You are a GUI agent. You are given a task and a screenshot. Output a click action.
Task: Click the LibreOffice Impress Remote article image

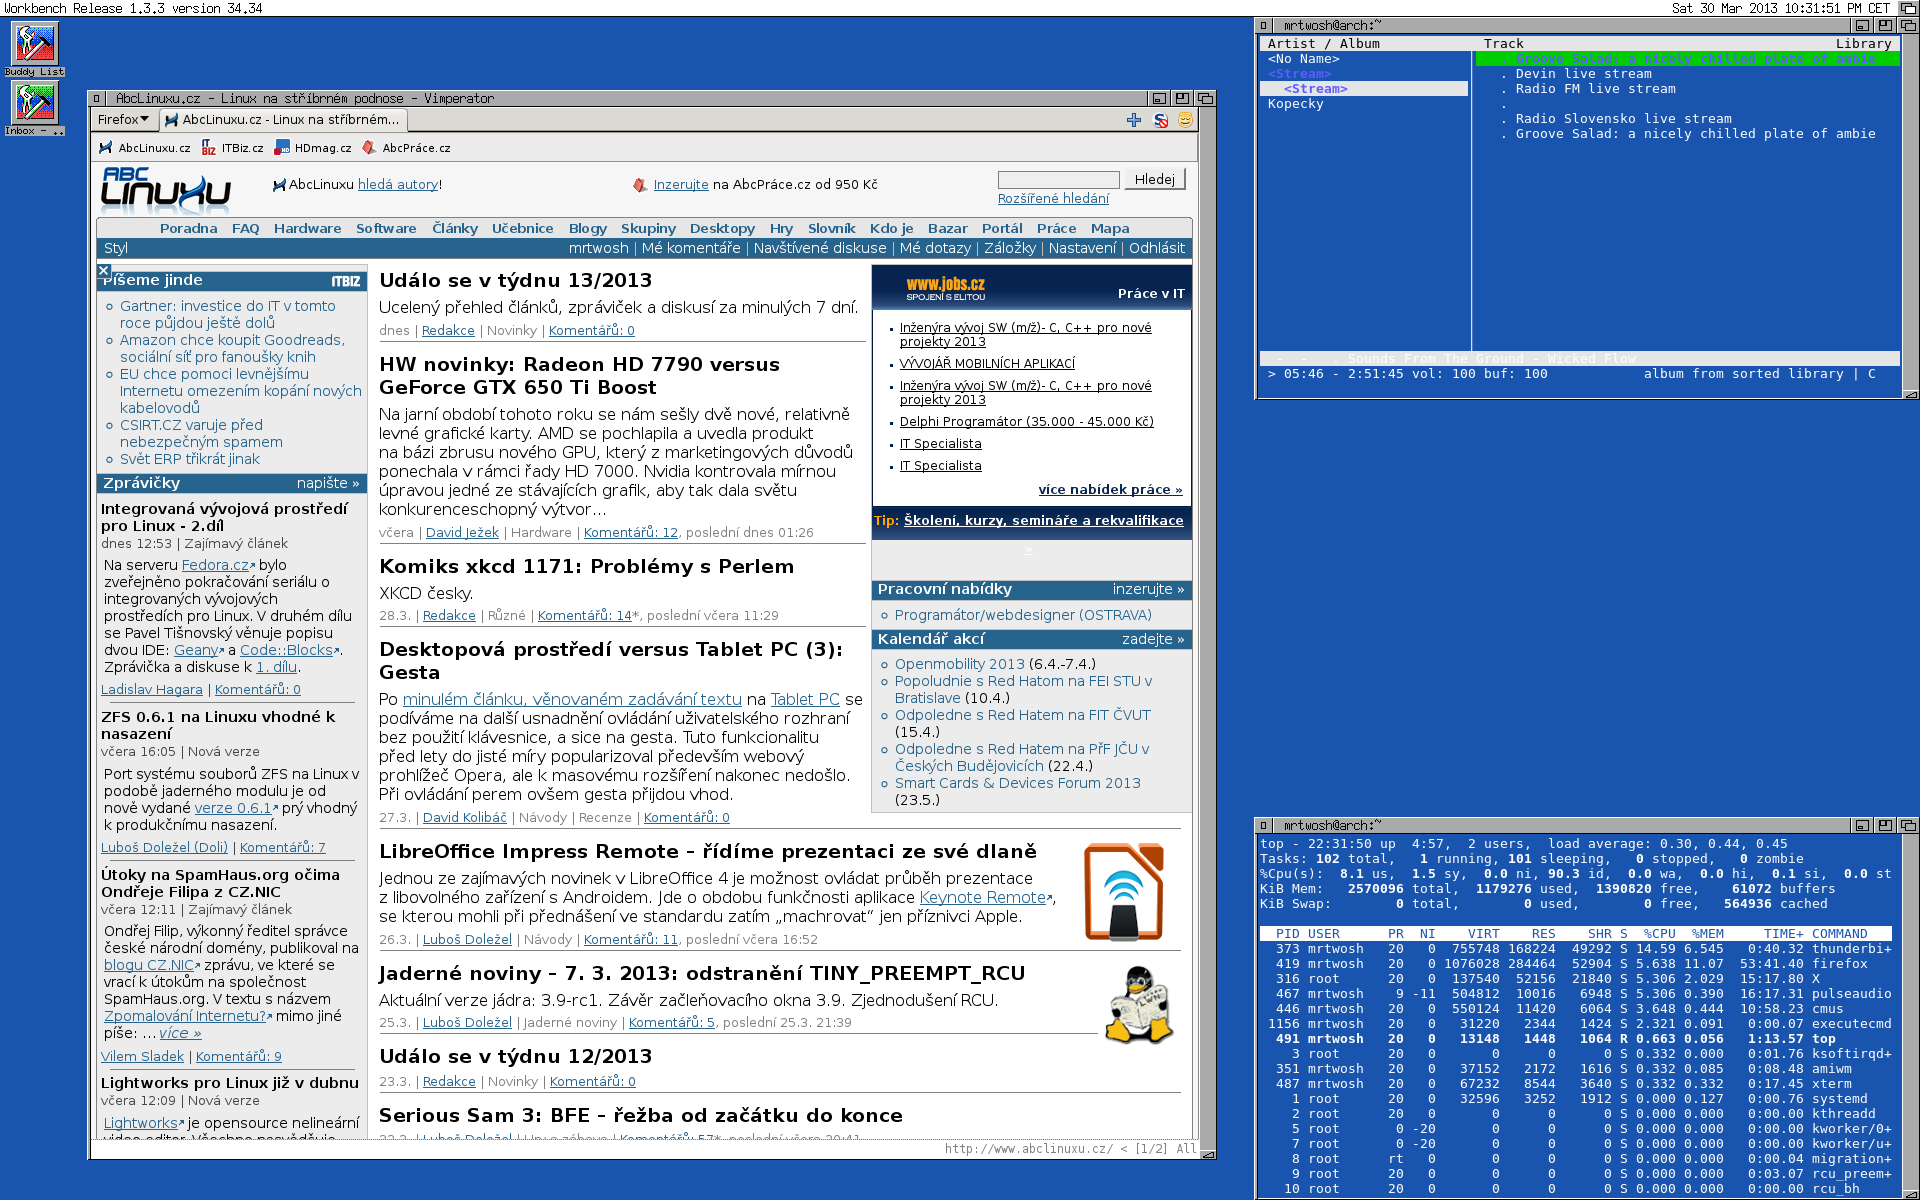[x=1124, y=892]
